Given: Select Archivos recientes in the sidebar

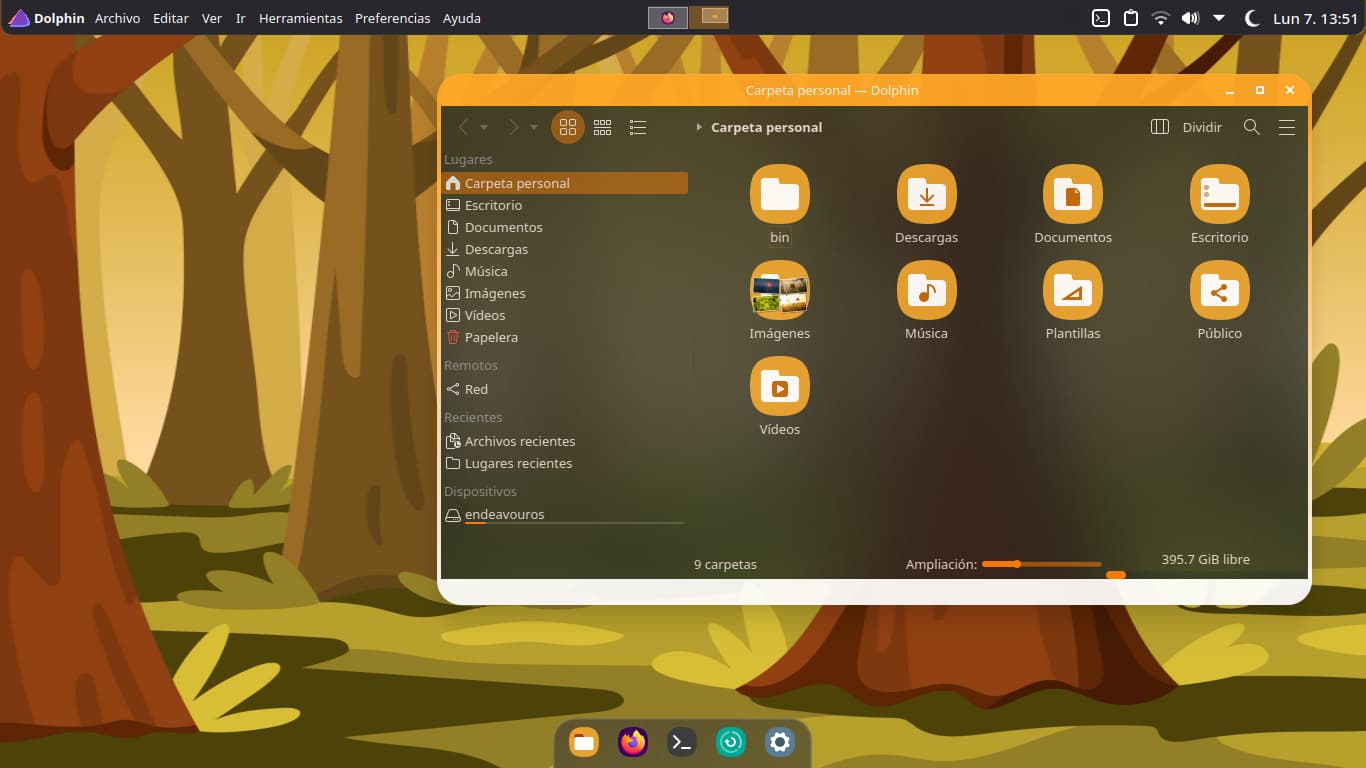Looking at the screenshot, I should [x=519, y=441].
